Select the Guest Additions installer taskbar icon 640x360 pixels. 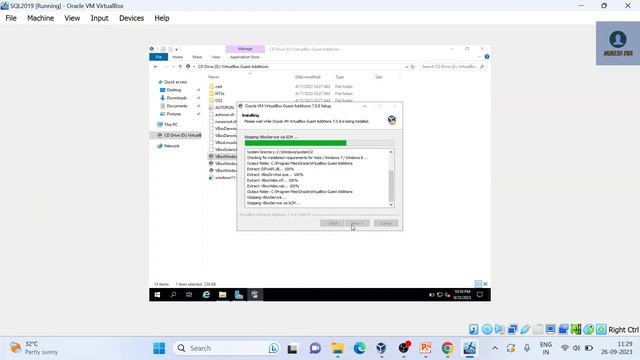(x=255, y=295)
